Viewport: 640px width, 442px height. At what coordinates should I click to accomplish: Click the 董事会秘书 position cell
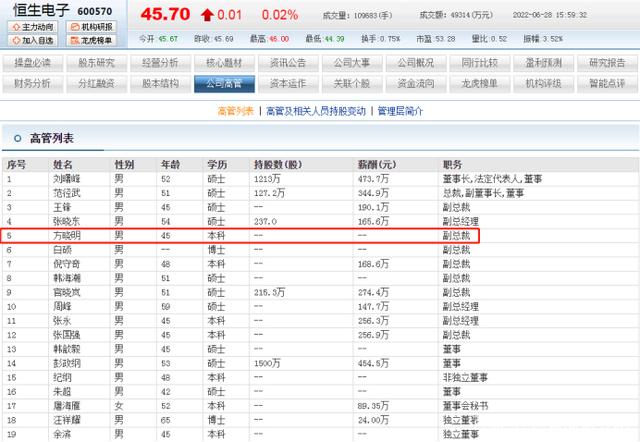point(466,406)
